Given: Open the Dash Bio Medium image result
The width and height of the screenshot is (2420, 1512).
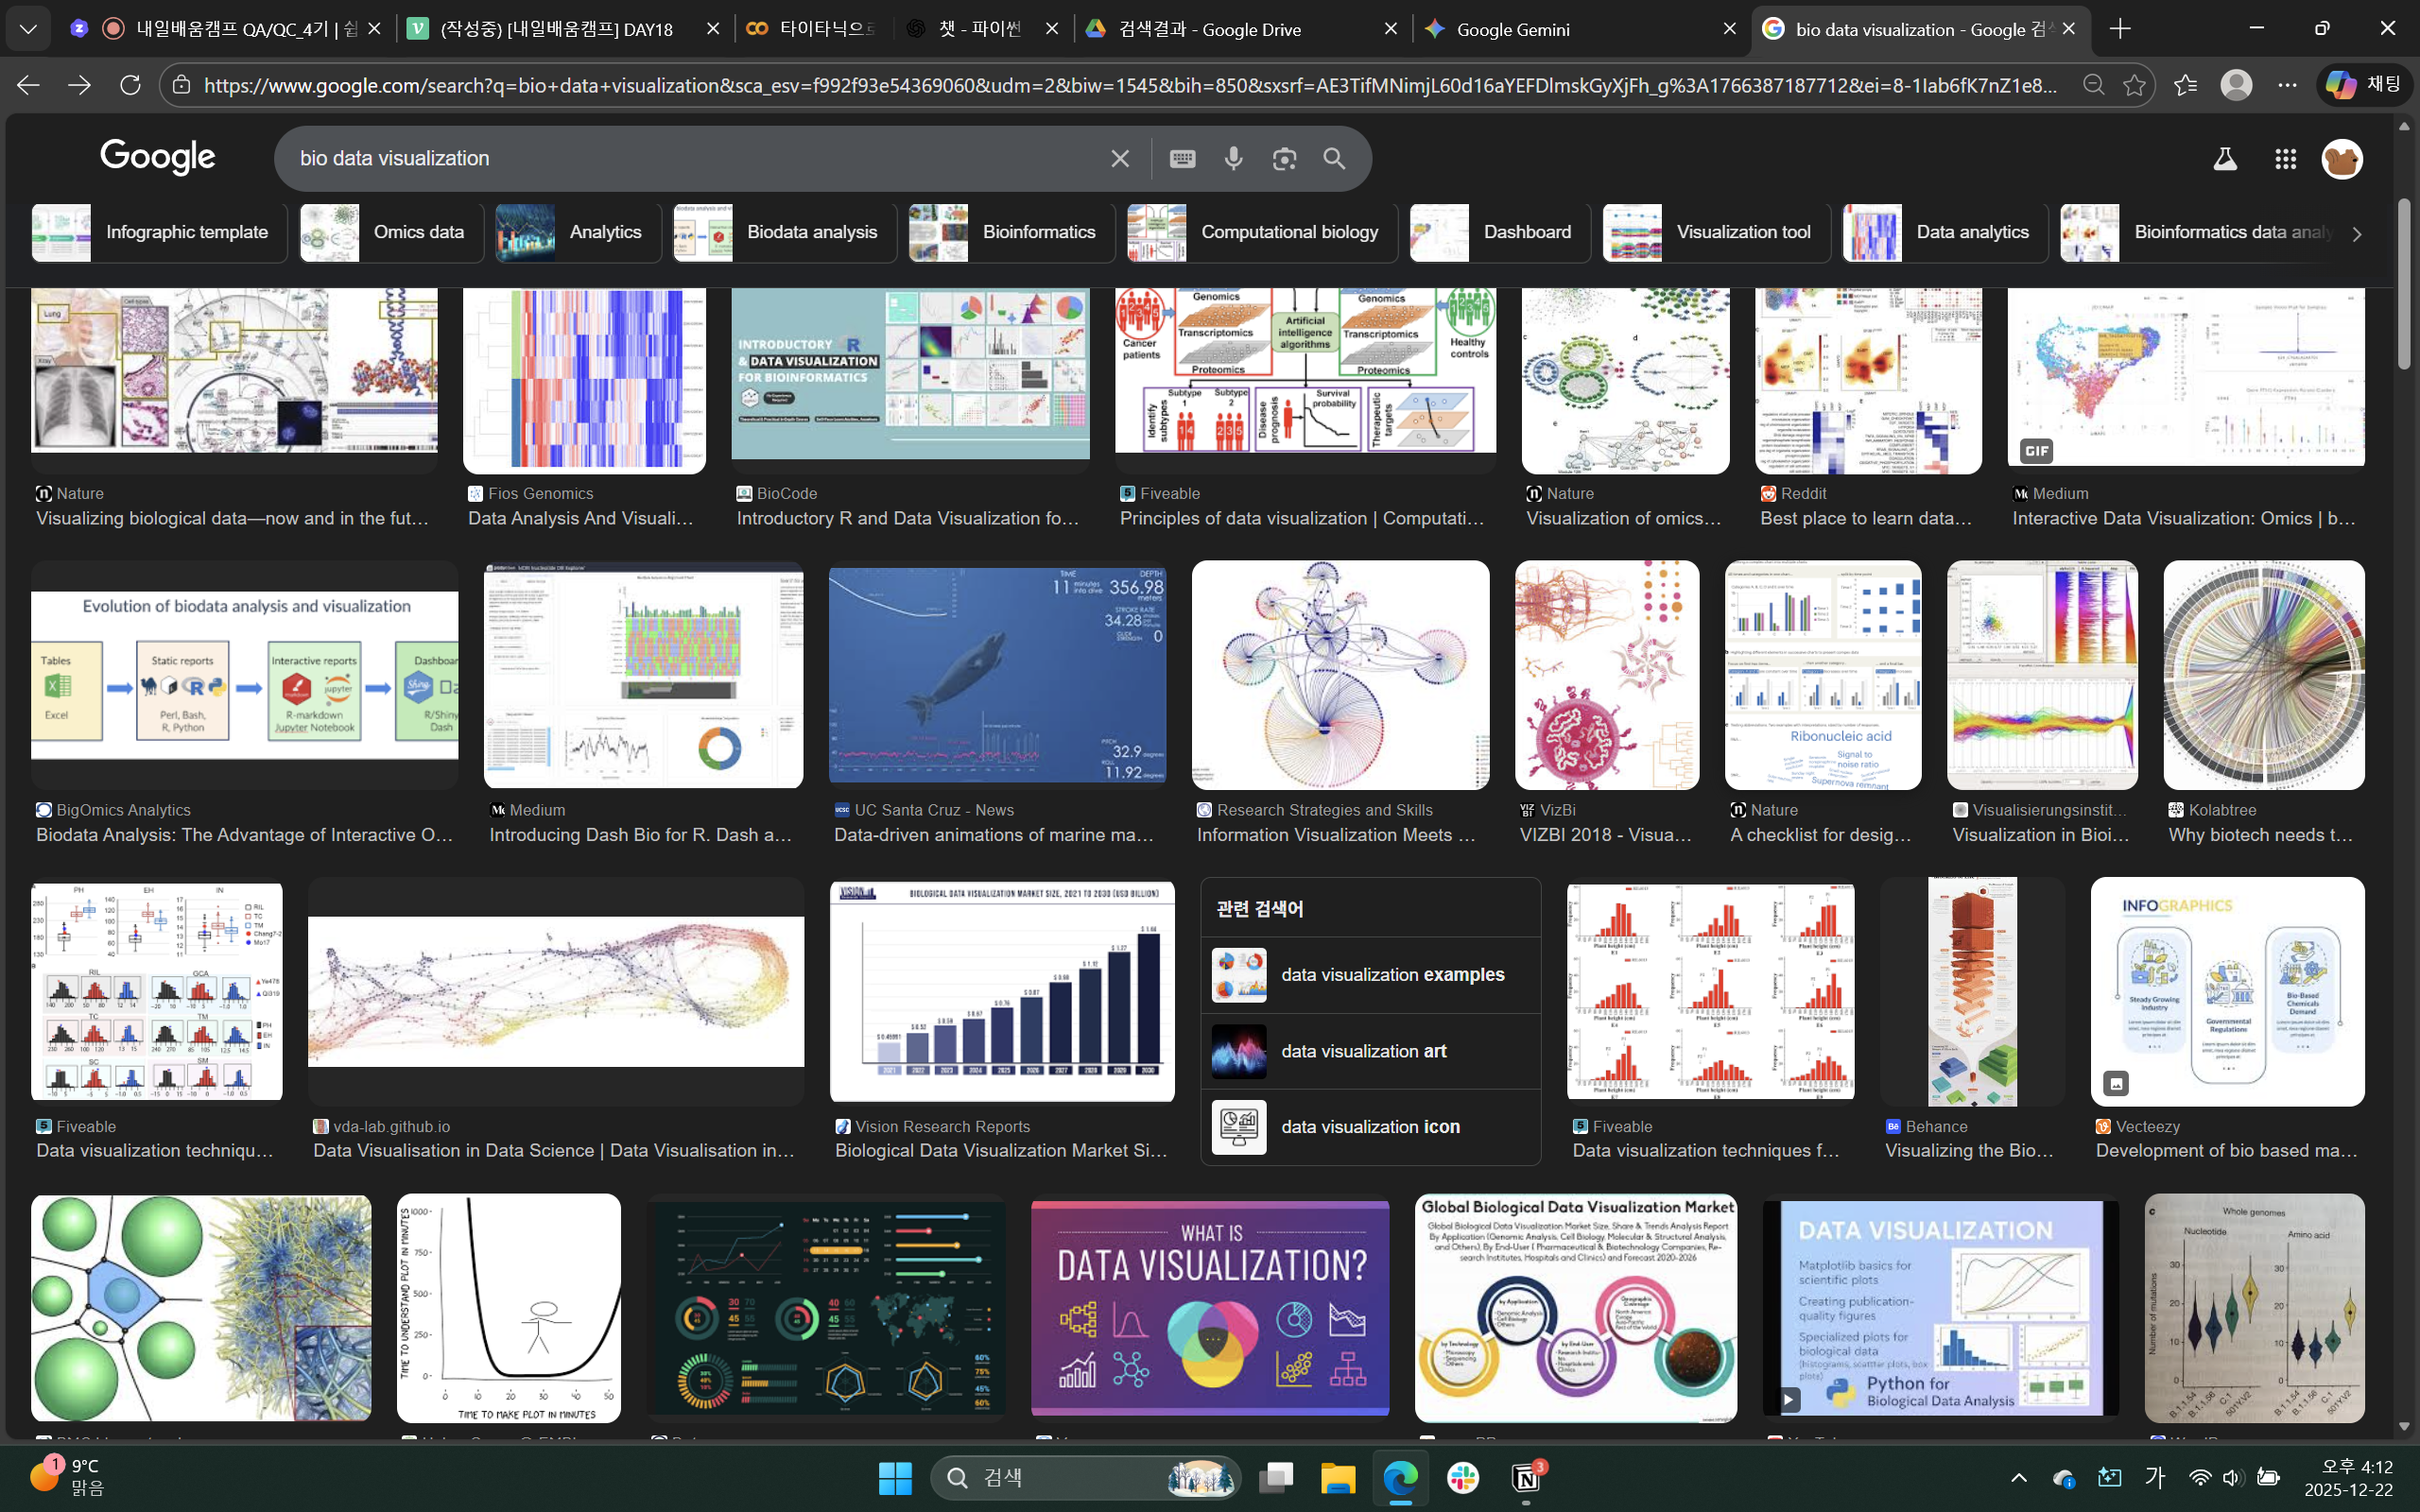Looking at the screenshot, I should [643, 675].
